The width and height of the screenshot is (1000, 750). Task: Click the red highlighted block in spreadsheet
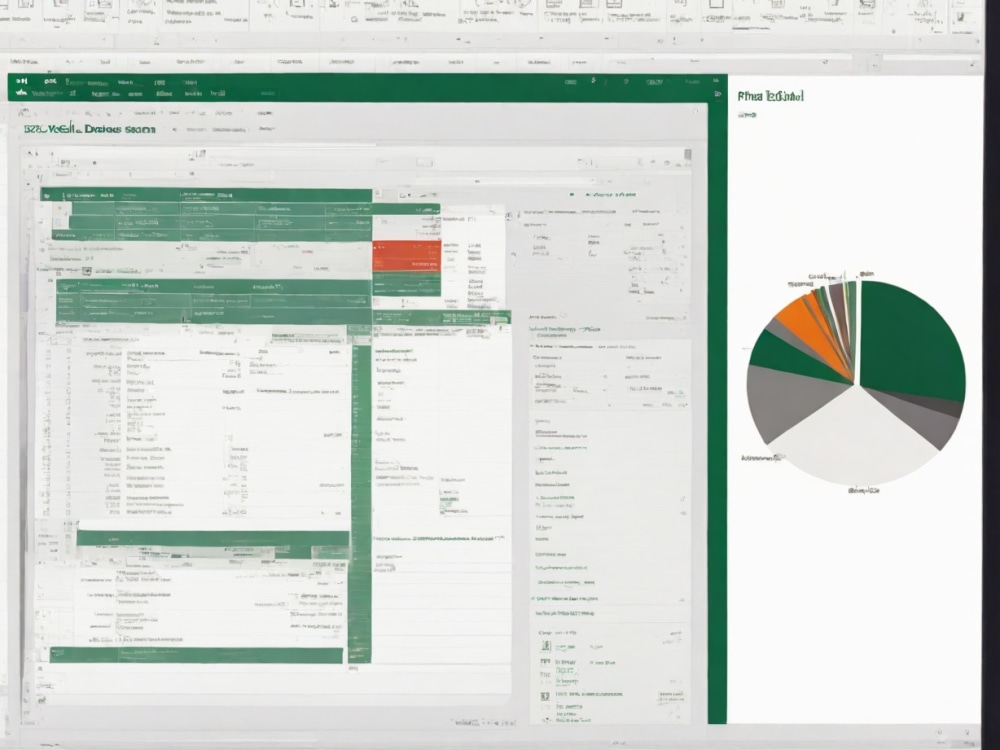(x=406, y=256)
